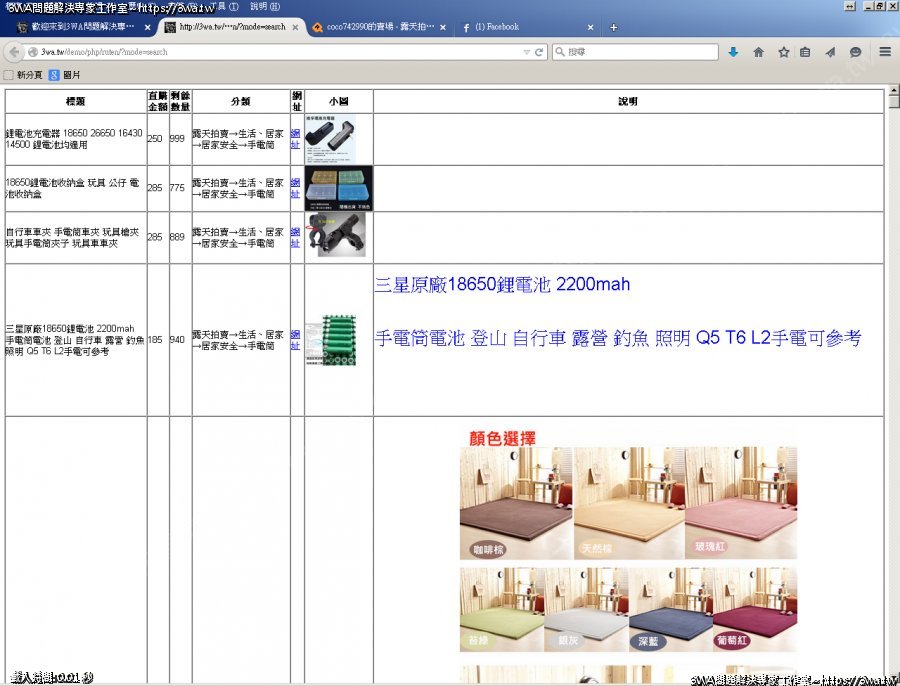
Task: Click 網址 link for the 鋰電池充電器 row
Action: coord(295,138)
